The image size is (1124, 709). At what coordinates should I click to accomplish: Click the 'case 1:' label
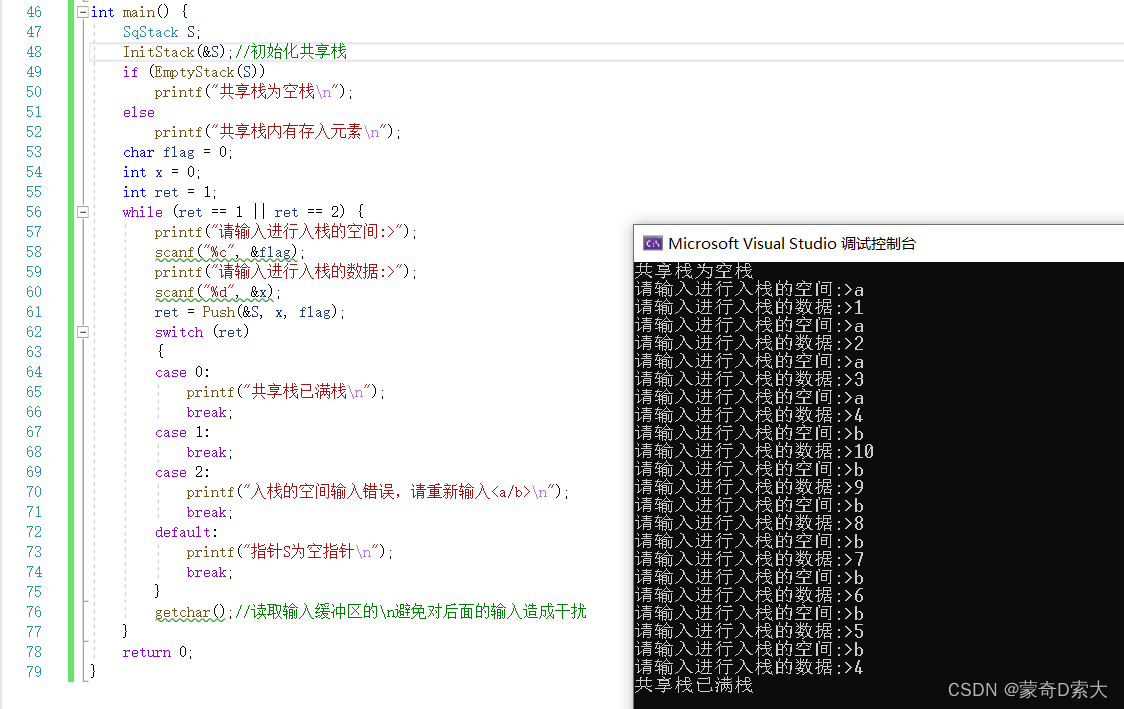tap(182, 432)
